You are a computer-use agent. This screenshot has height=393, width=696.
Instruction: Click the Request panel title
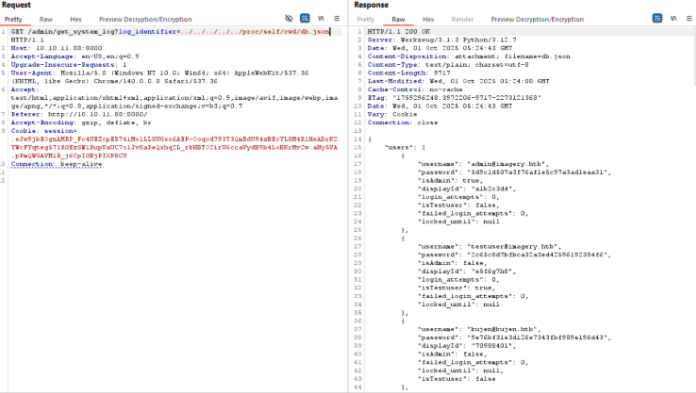(x=16, y=5)
